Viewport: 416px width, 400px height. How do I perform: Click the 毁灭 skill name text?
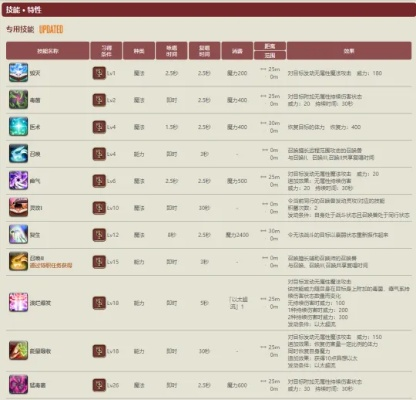click(x=35, y=73)
